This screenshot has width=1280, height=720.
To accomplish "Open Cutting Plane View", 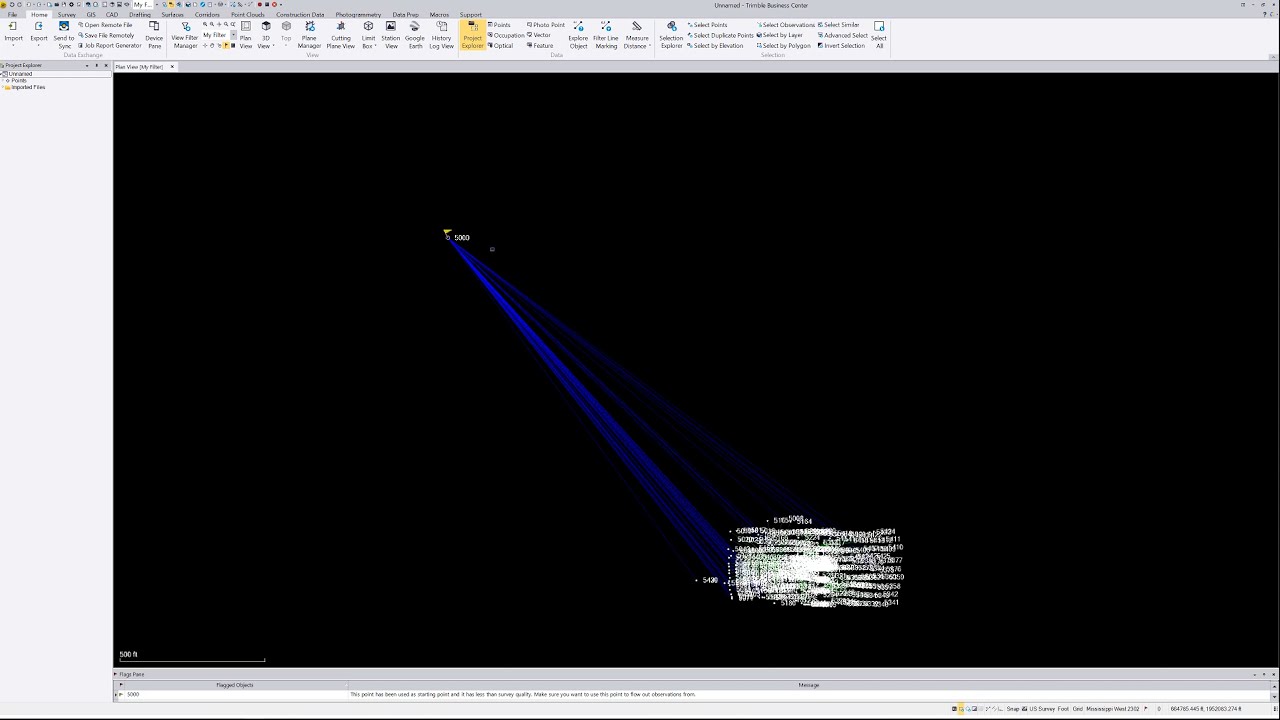I will 341,34.
